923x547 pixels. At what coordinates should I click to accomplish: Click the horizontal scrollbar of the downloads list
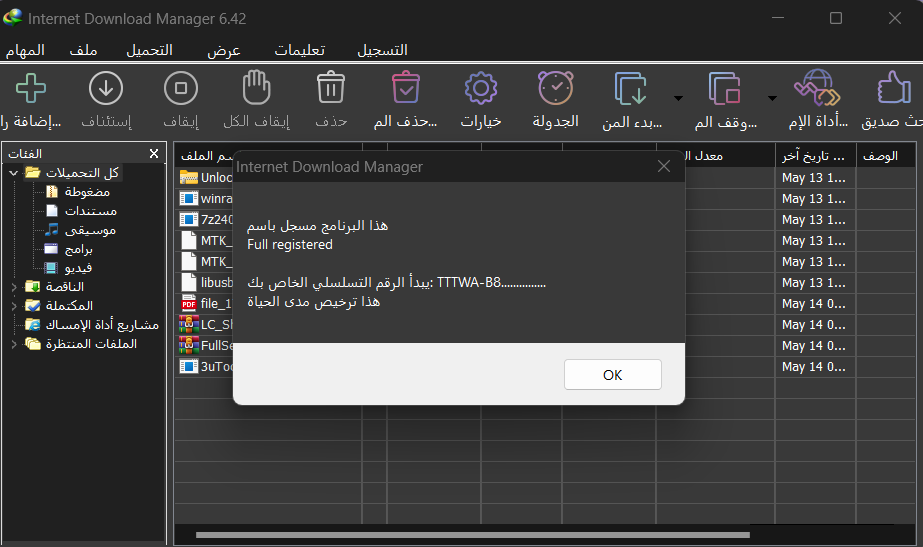click(x=473, y=535)
